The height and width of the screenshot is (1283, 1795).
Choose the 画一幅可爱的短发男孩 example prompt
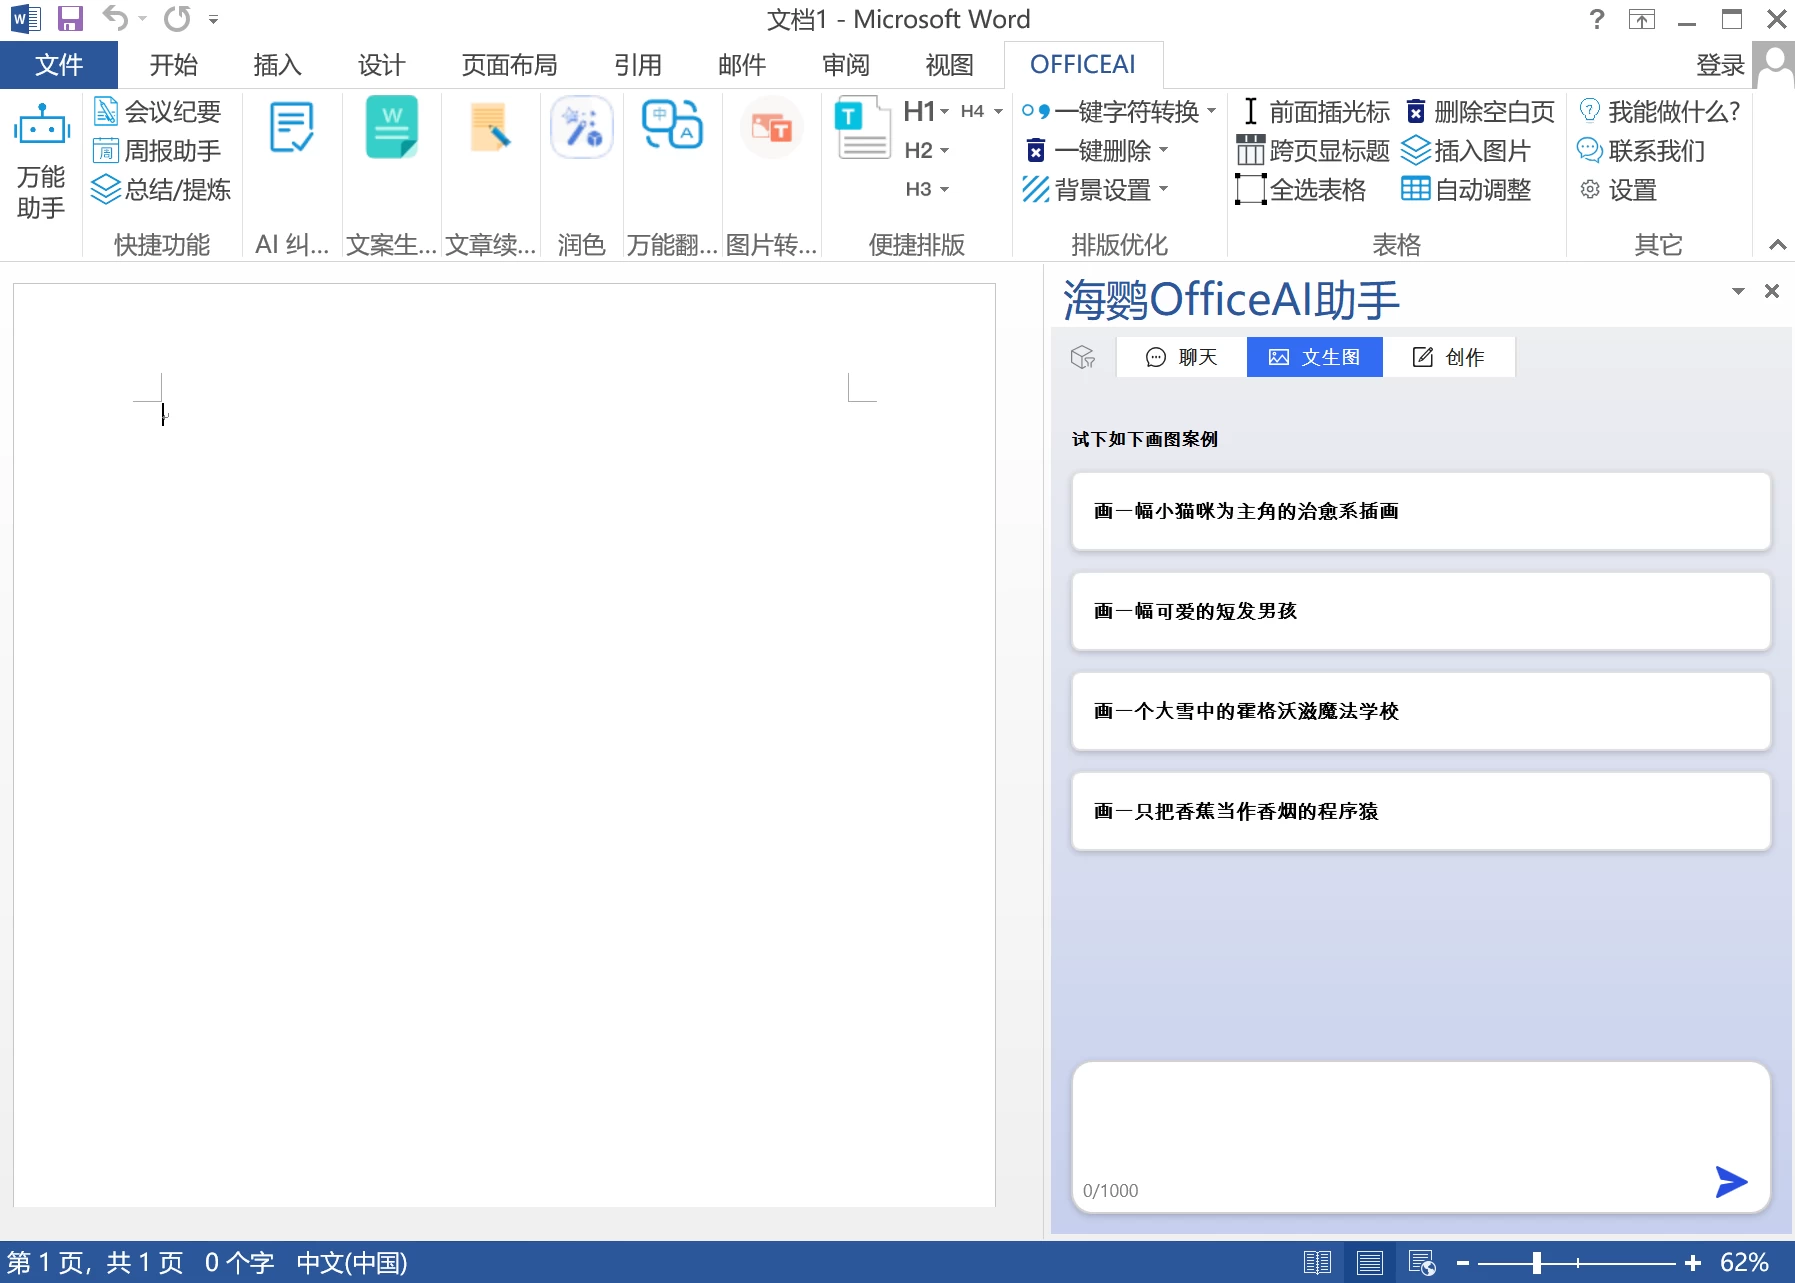coord(1420,611)
